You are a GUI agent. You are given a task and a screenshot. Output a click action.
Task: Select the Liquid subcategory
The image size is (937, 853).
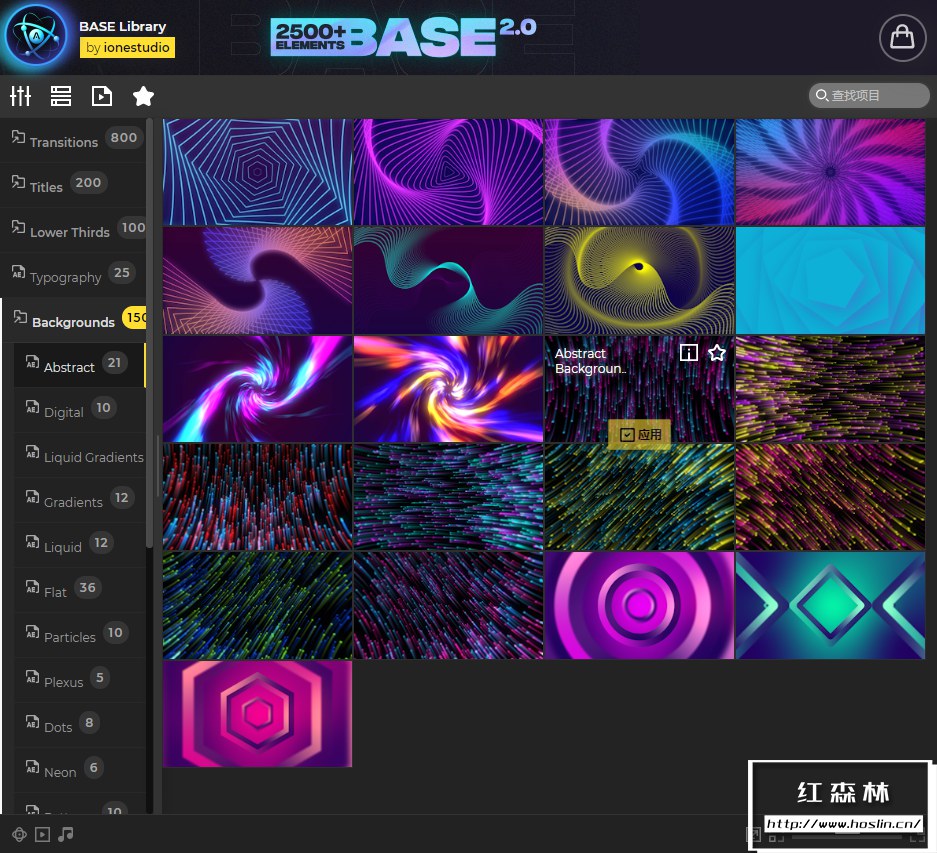coord(79,545)
